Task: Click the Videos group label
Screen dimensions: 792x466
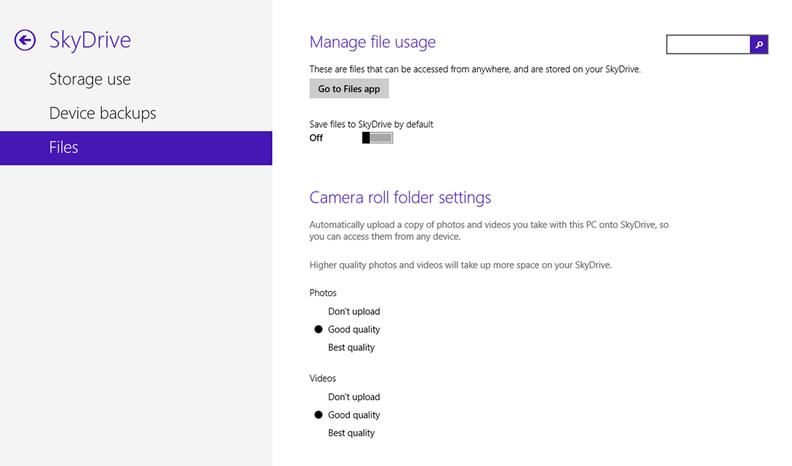Action: point(323,378)
